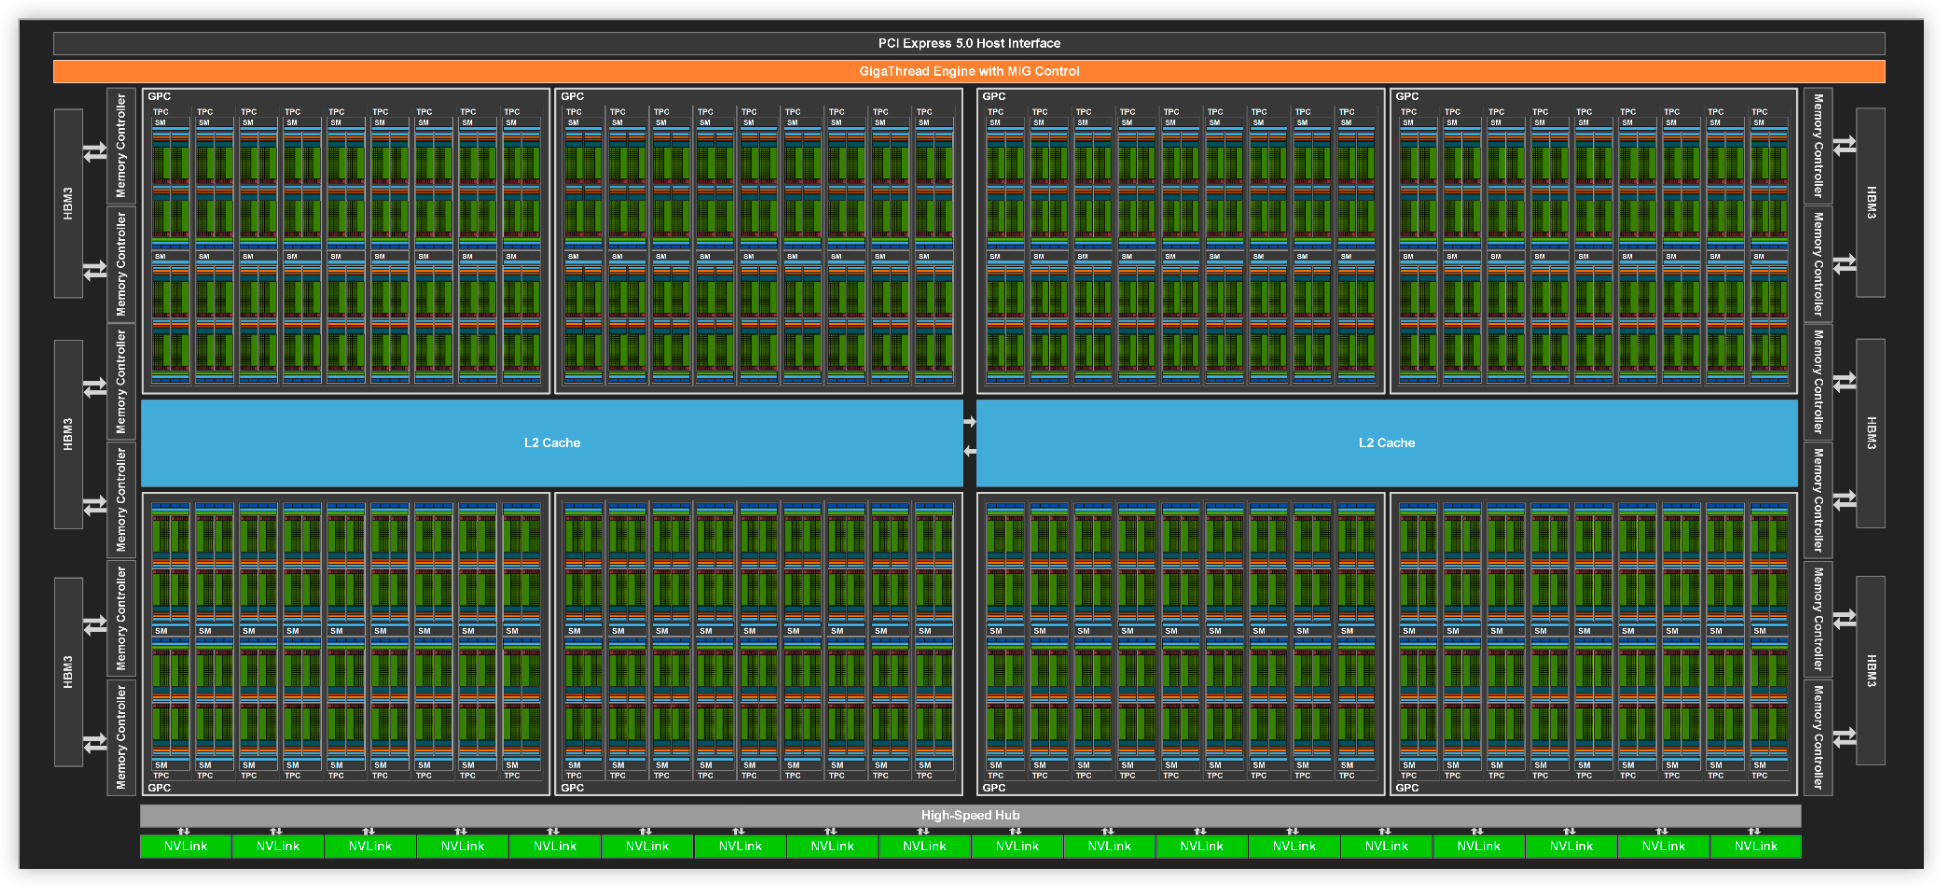The width and height of the screenshot is (1942, 887).
Task: Click the double-arrow icon above the leftmost NVLink
Action: (184, 831)
